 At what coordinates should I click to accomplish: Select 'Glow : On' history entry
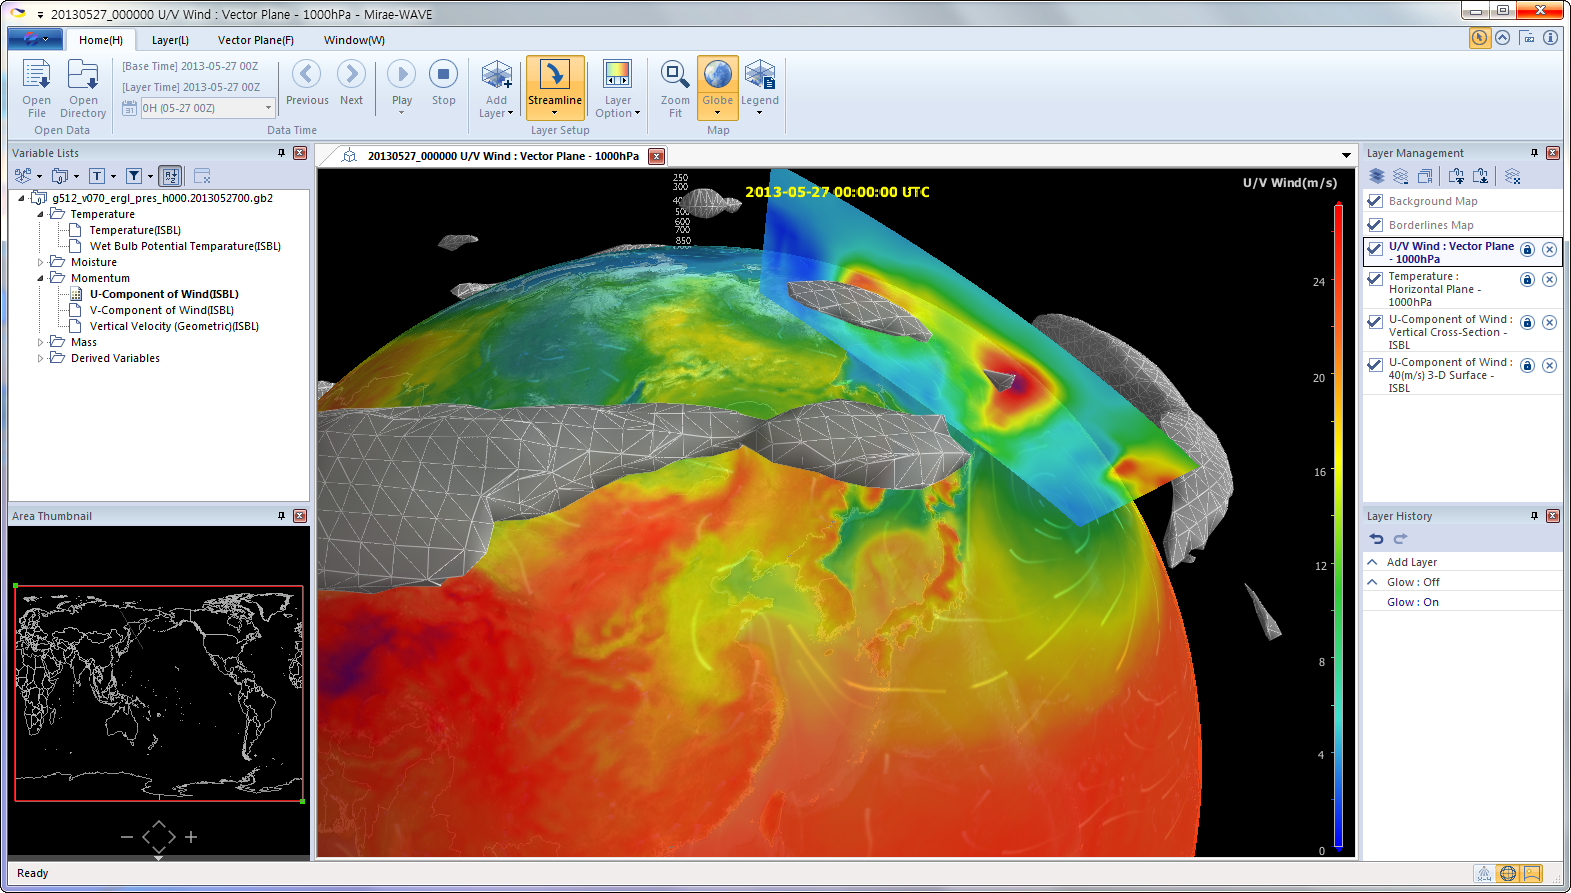click(1413, 602)
